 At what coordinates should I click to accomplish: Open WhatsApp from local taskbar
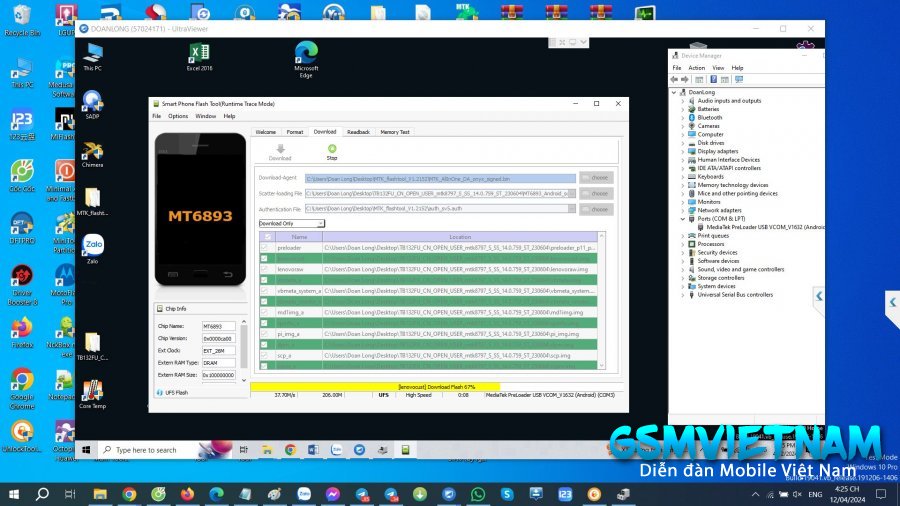click(478, 494)
